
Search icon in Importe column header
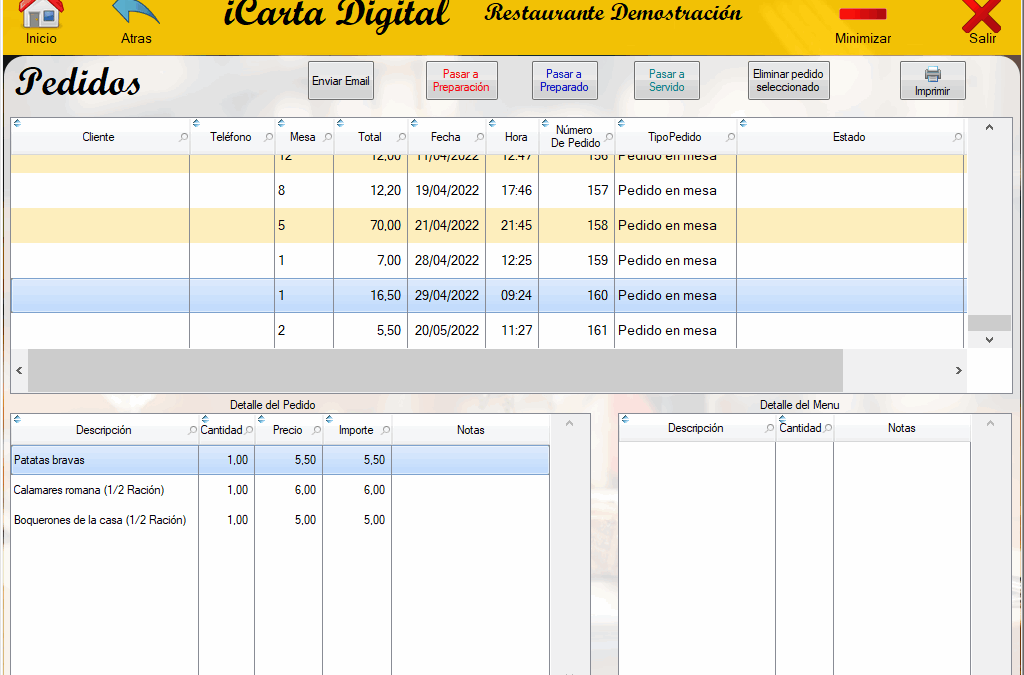pyautogui.click(x=385, y=430)
